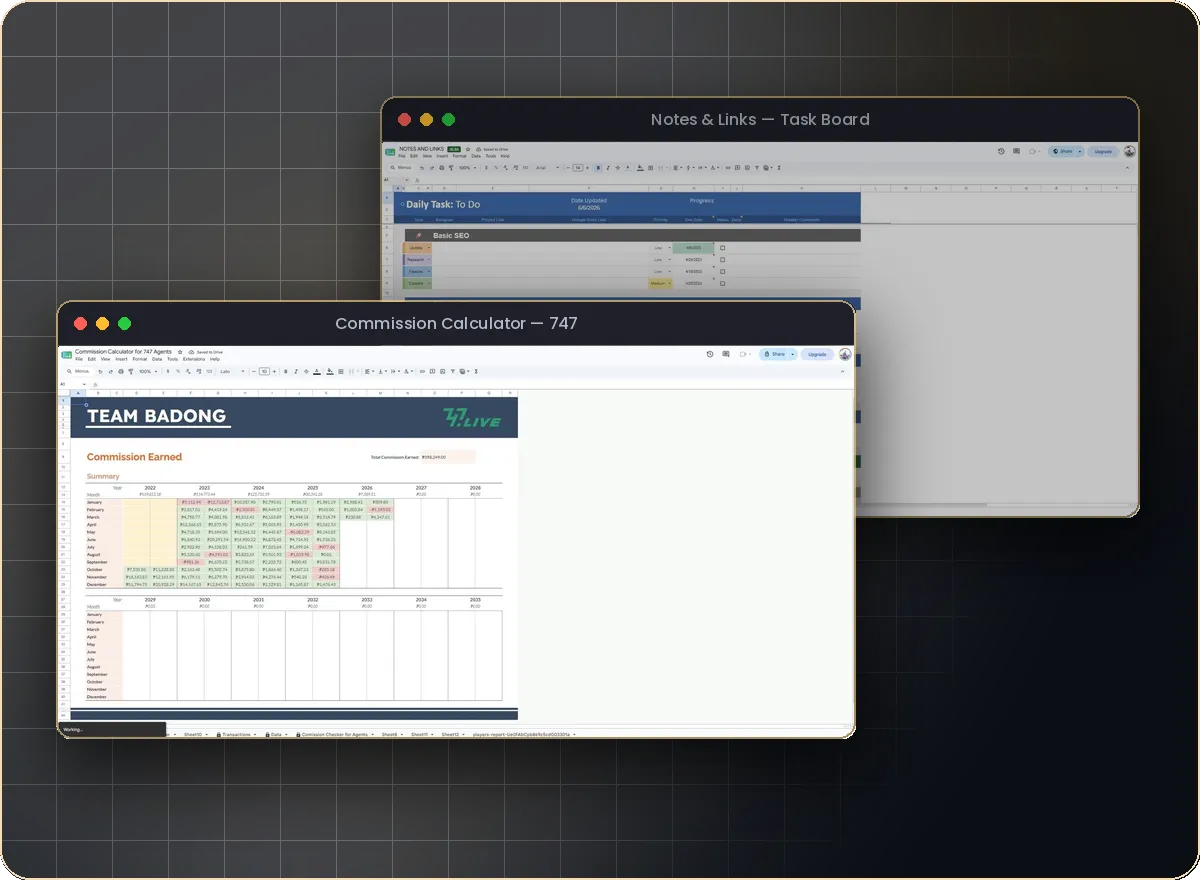Click the 2024 year header in Summary table
This screenshot has height=880, width=1200.
258,487
